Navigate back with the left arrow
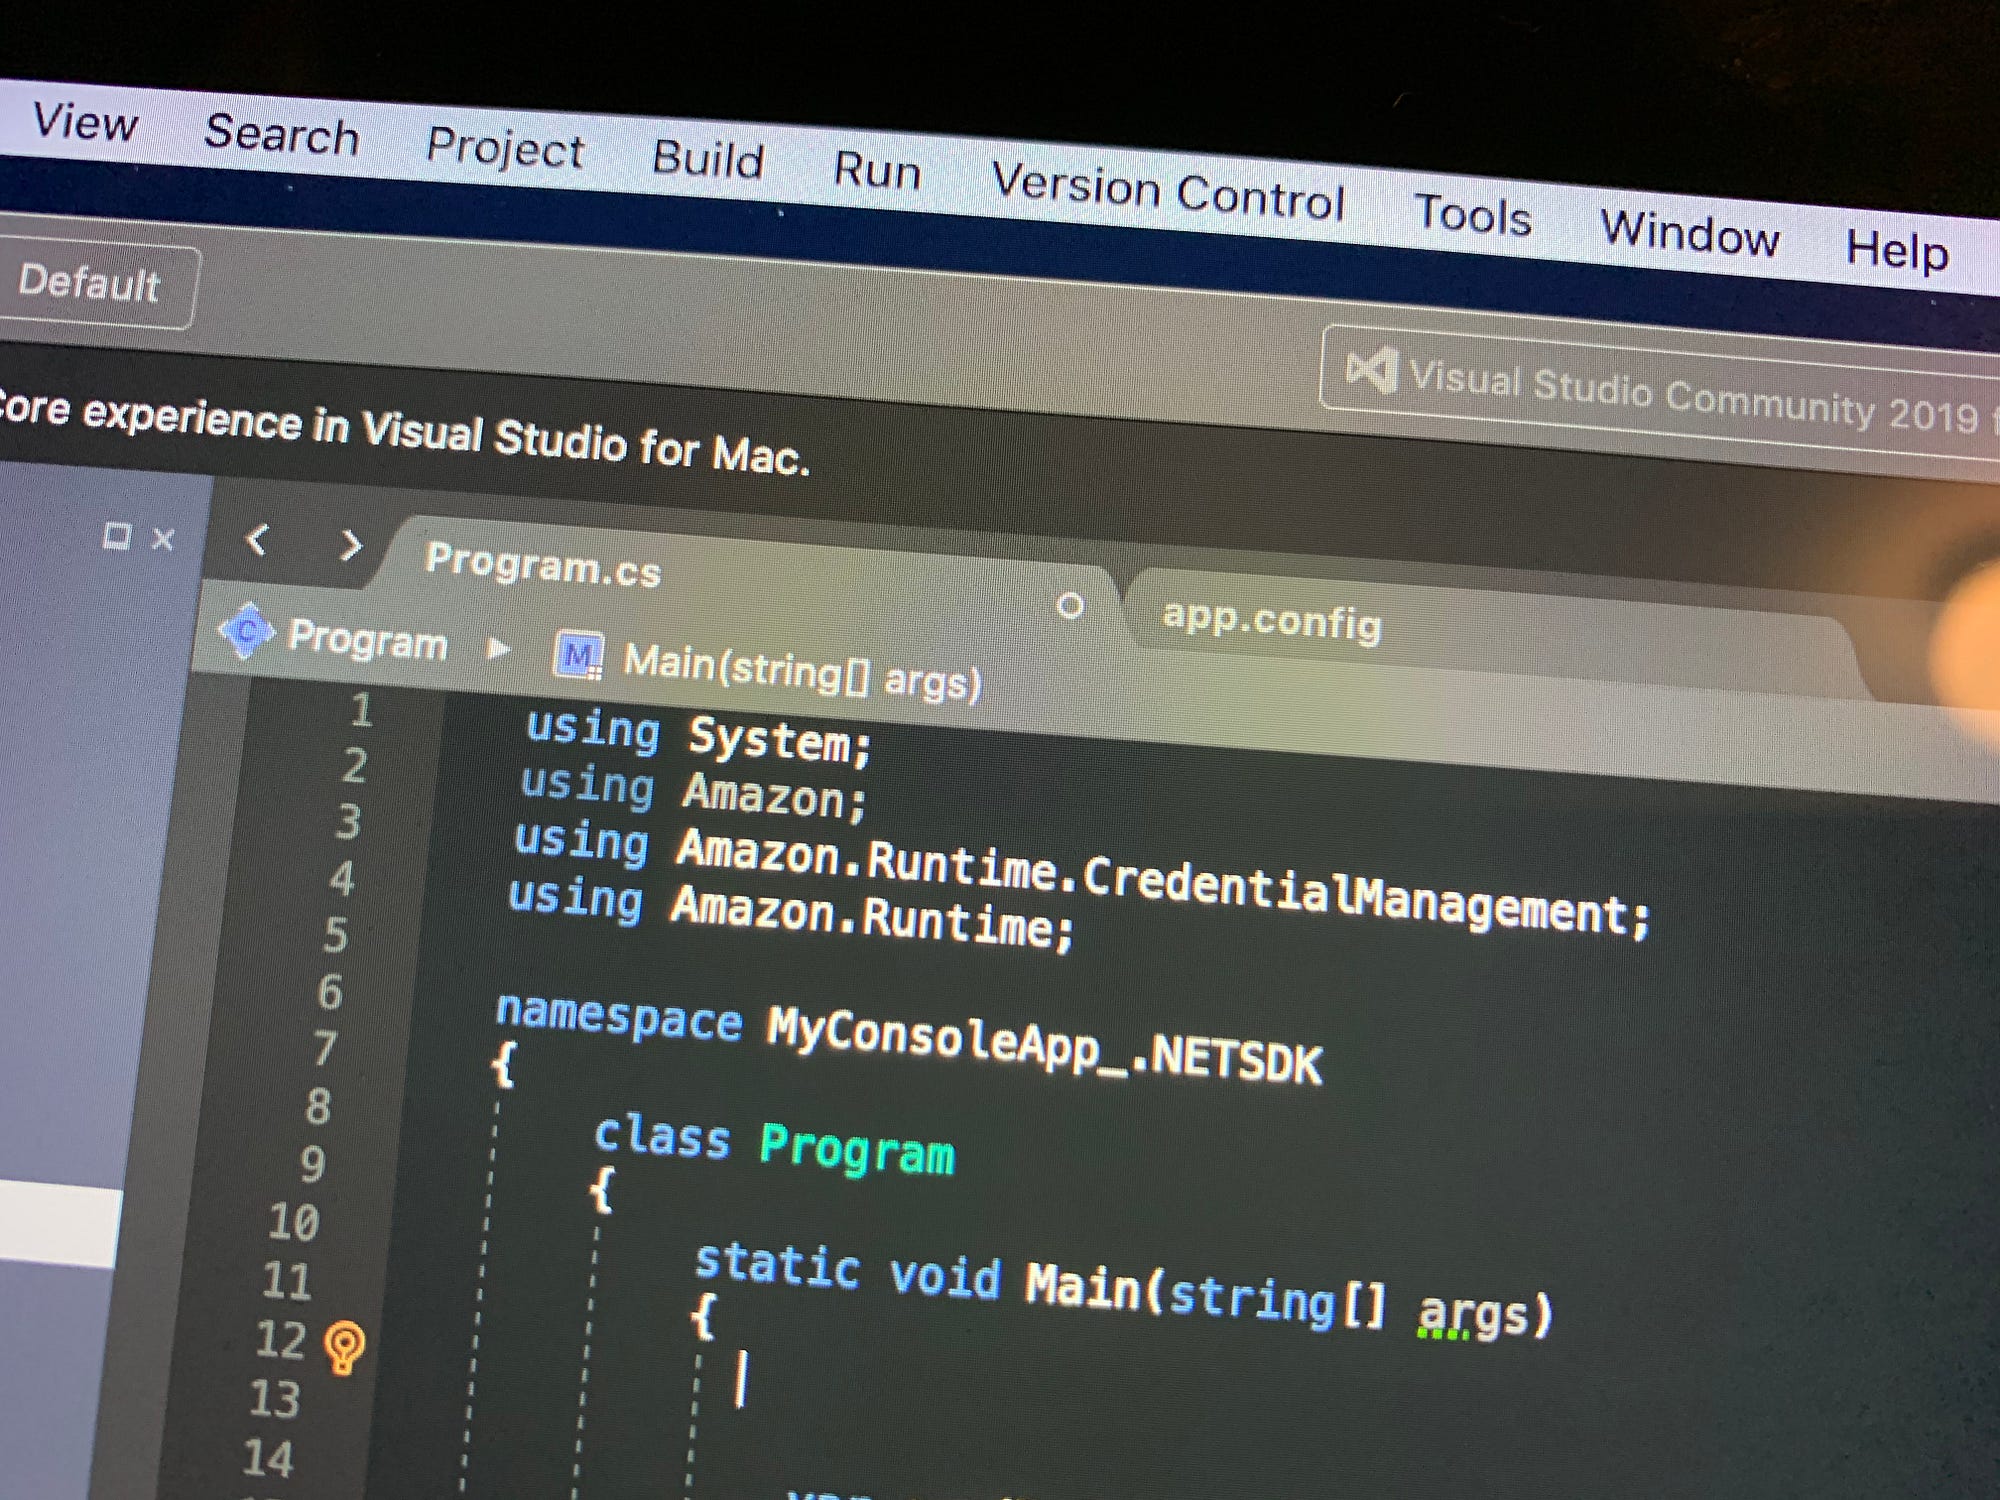This screenshot has height=1500, width=2000. pos(258,540)
